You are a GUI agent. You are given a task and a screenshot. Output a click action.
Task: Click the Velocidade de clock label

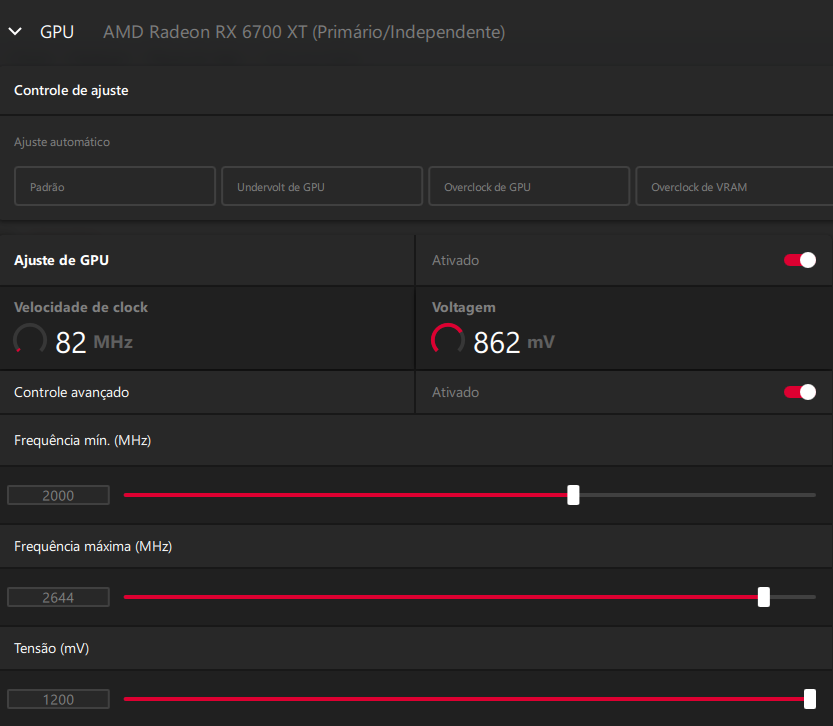point(81,307)
